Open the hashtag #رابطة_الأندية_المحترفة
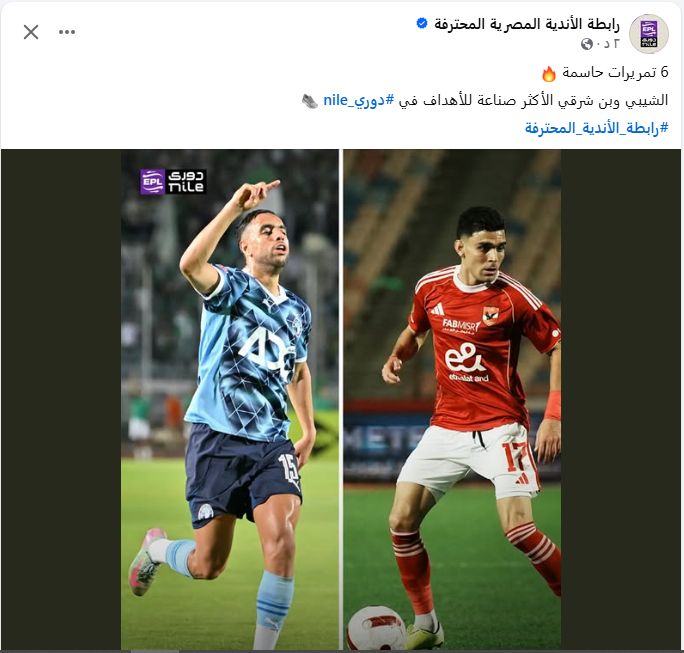This screenshot has width=684, height=653. pos(596,128)
